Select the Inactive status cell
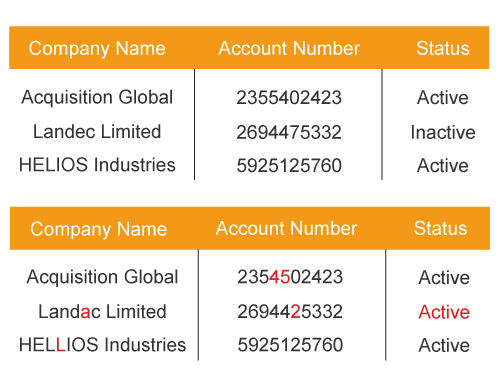Image resolution: width=500 pixels, height=380 pixels. [443, 132]
